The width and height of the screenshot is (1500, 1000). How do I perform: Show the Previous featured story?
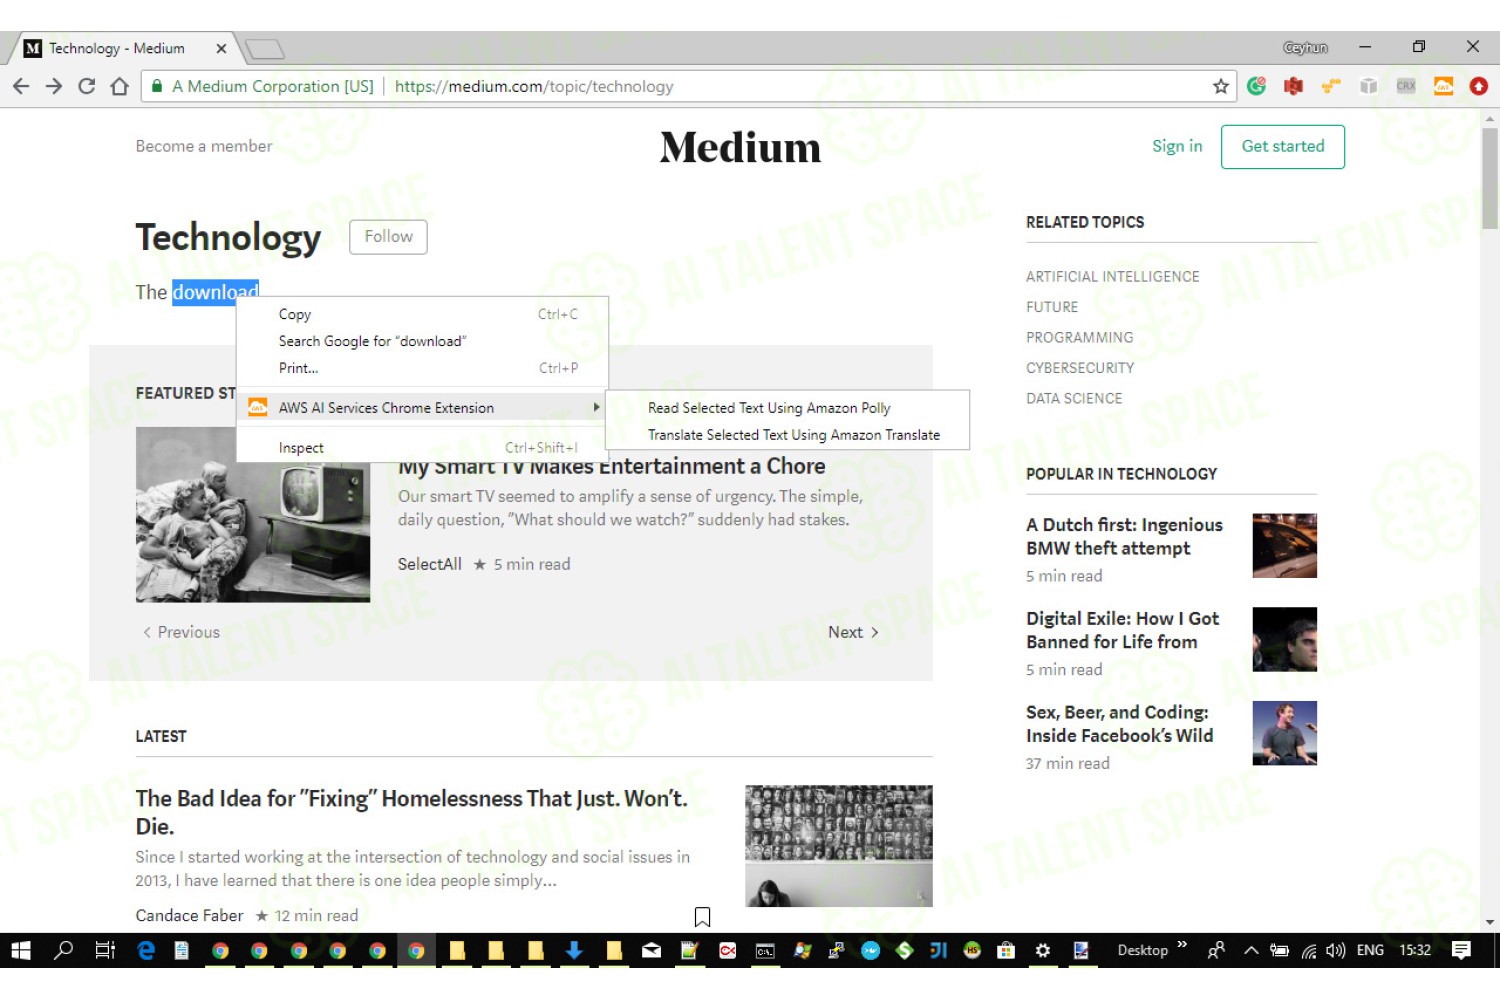pos(181,632)
